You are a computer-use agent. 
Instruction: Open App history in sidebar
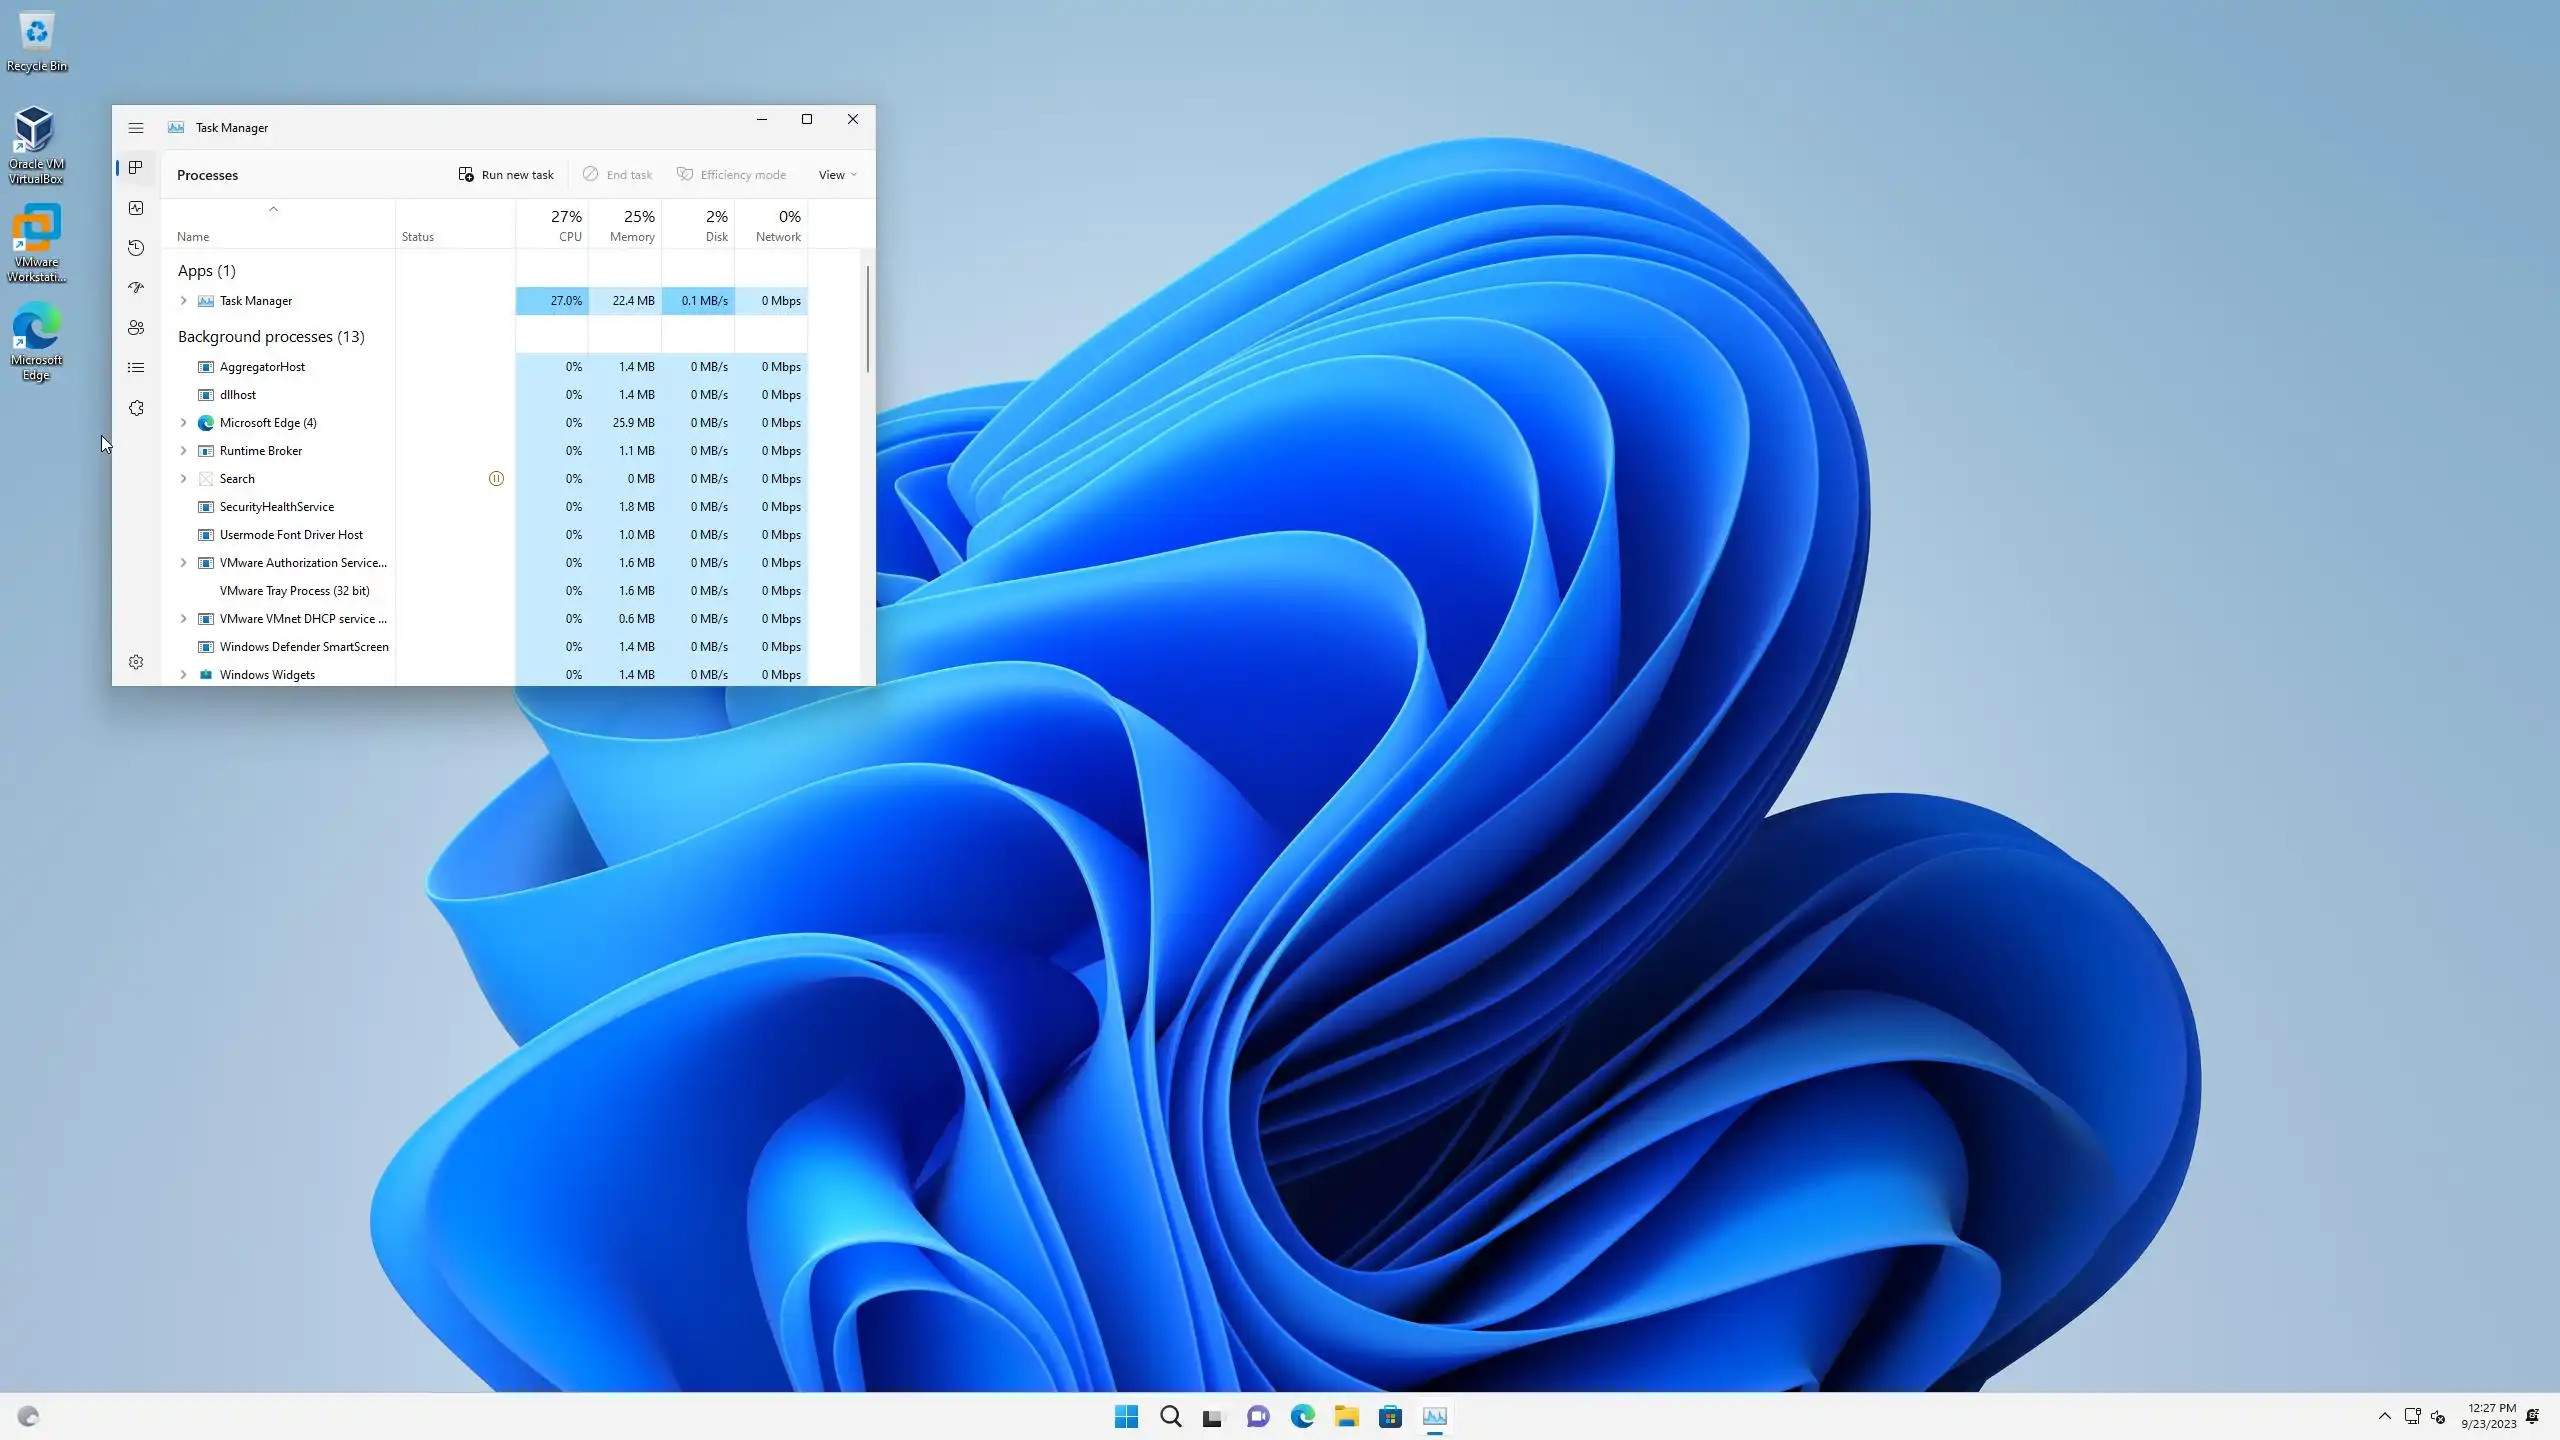point(136,248)
